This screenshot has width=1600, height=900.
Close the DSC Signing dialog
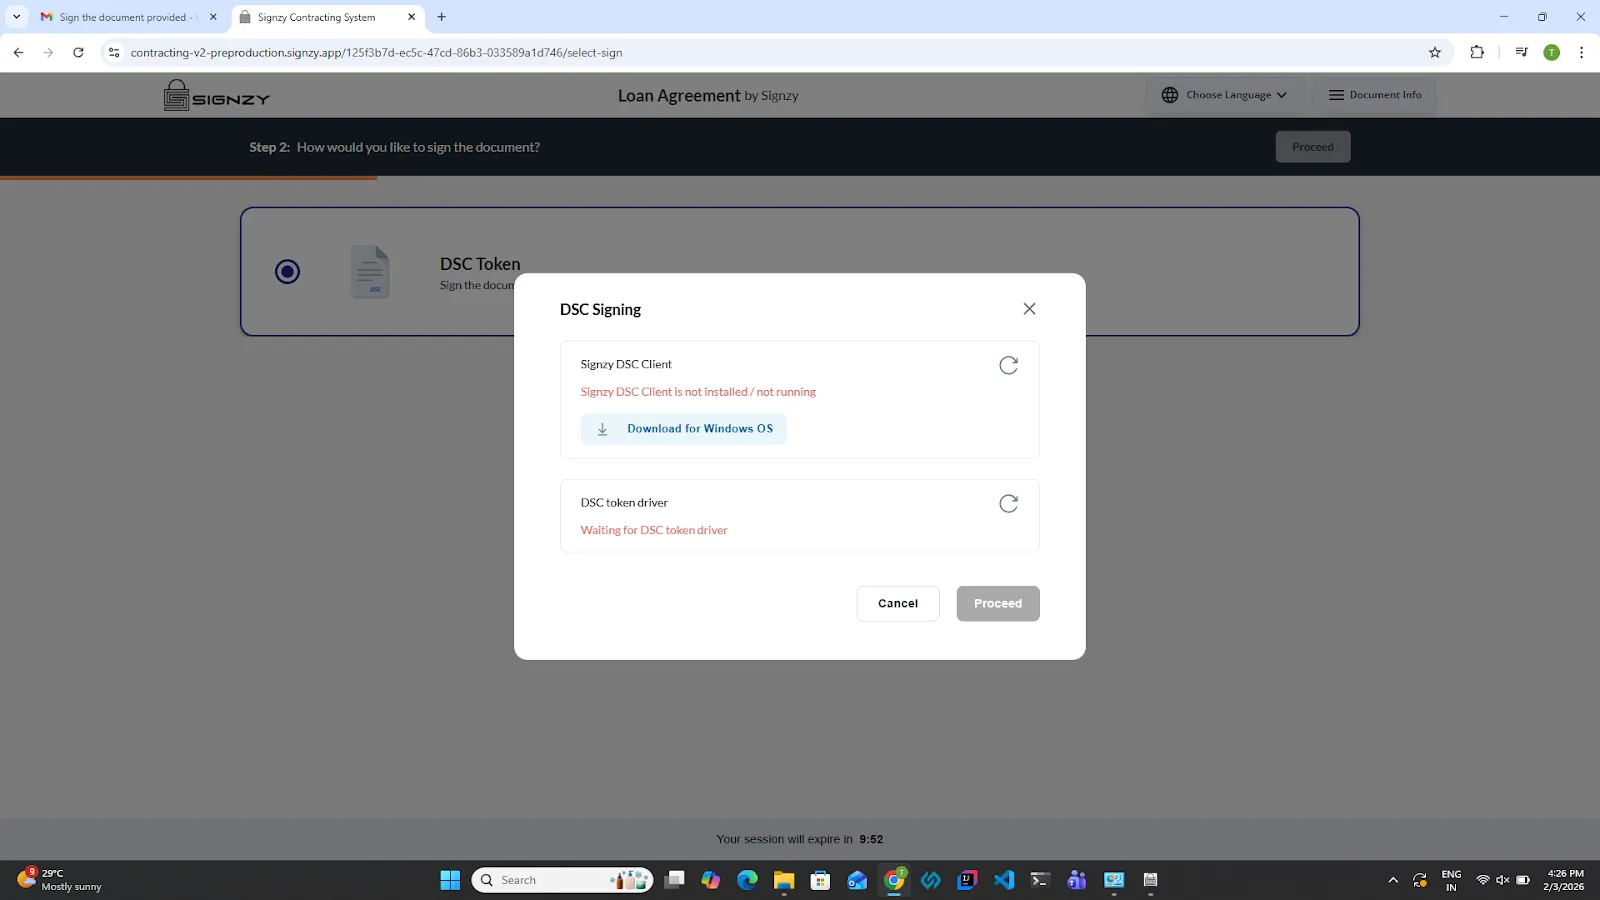coord(1029,309)
